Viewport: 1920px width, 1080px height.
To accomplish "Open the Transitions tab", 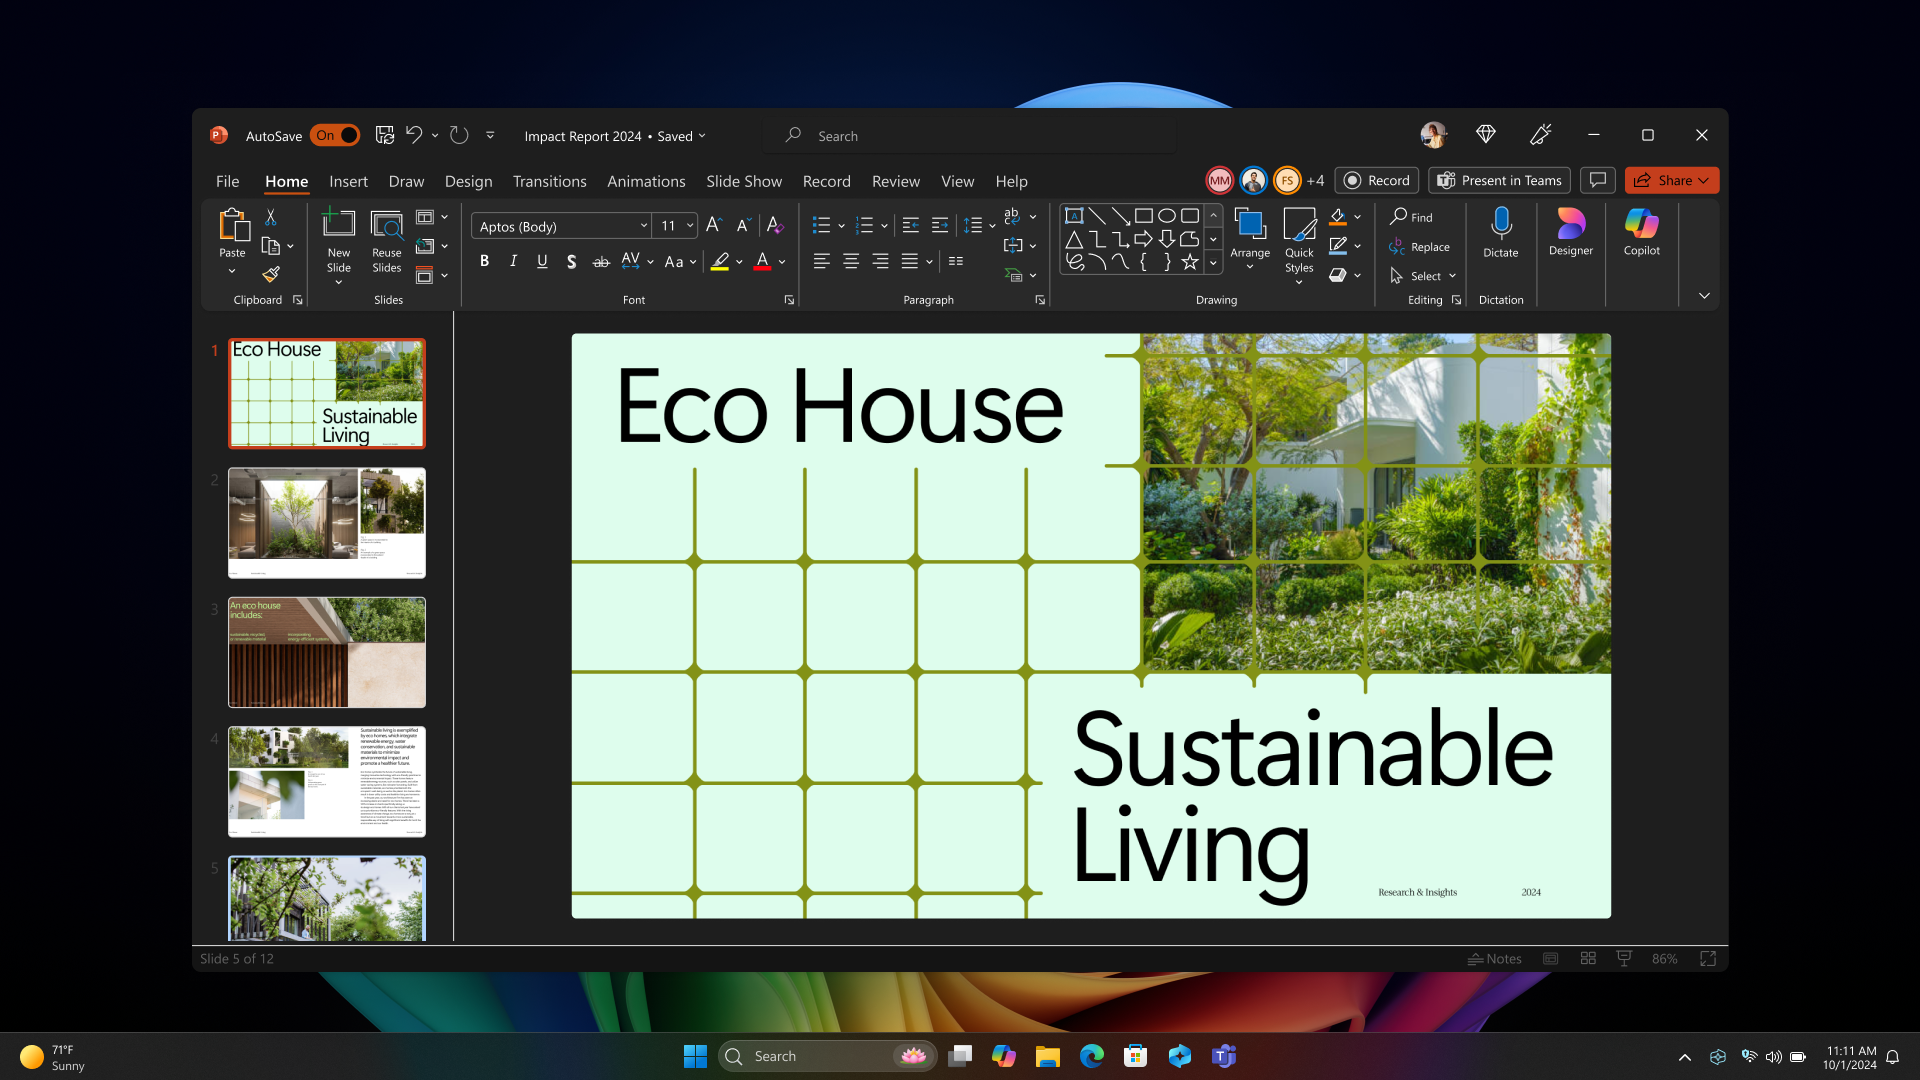I will [x=549, y=181].
